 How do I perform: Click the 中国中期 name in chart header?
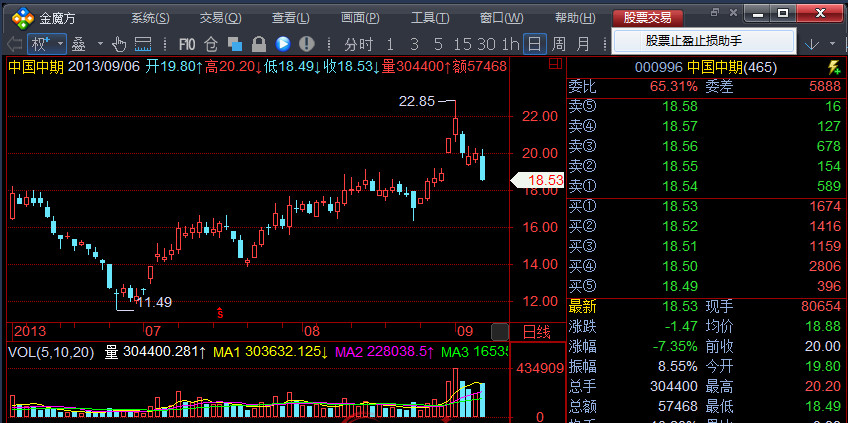click(36, 67)
